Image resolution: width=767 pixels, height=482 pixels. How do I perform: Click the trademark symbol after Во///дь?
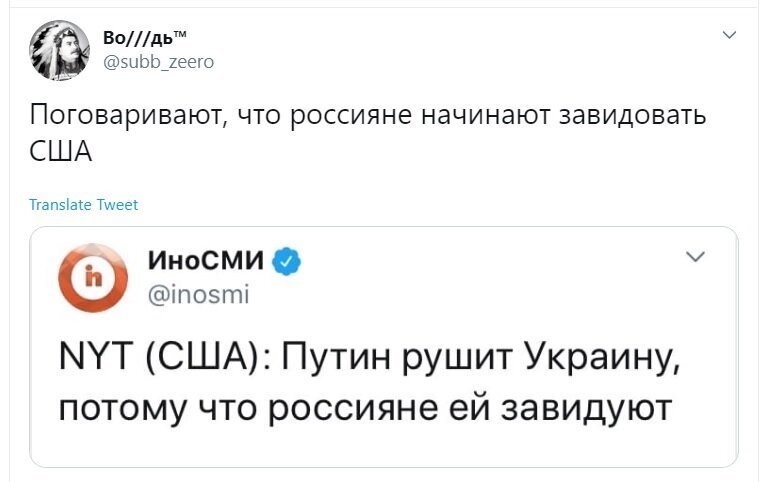point(180,34)
